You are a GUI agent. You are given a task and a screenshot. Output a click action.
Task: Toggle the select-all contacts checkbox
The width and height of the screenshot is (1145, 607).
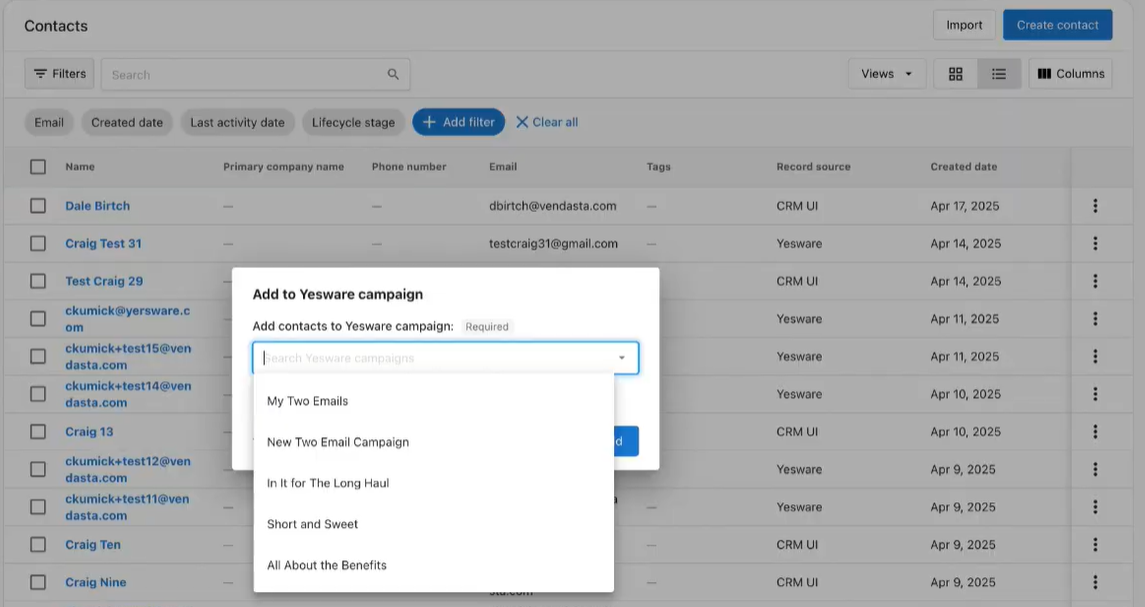[x=38, y=167]
